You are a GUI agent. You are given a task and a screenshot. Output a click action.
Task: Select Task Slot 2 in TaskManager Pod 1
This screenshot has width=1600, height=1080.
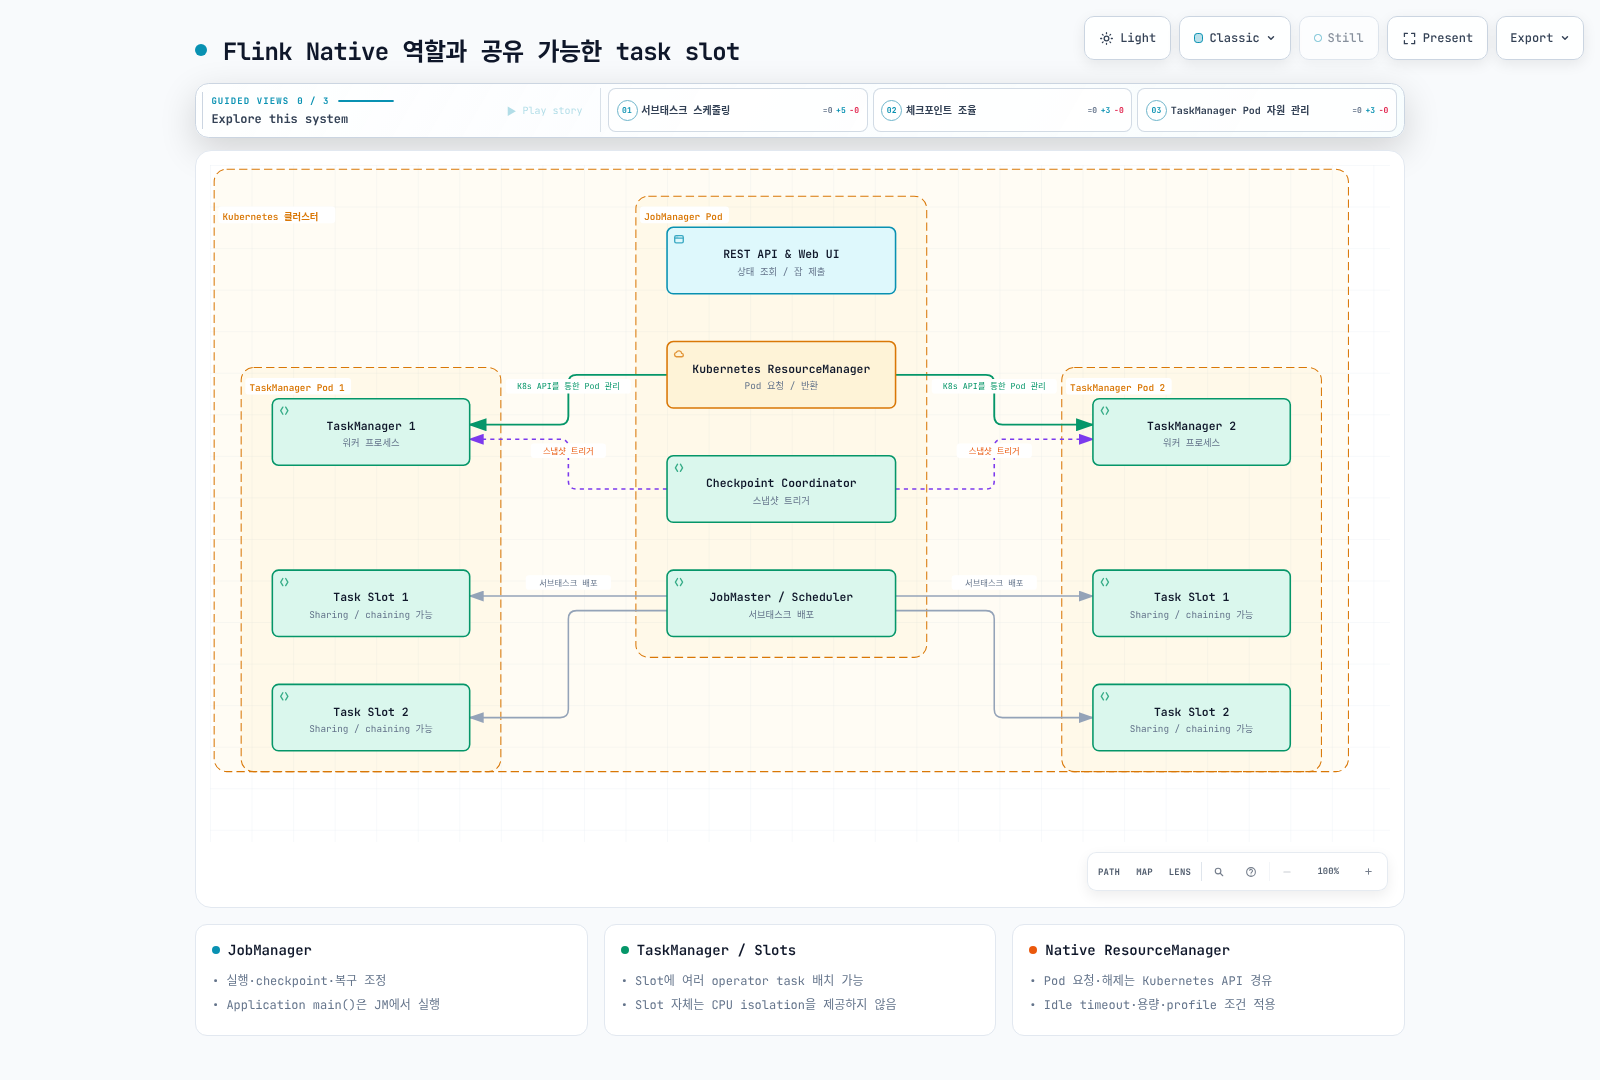(371, 717)
